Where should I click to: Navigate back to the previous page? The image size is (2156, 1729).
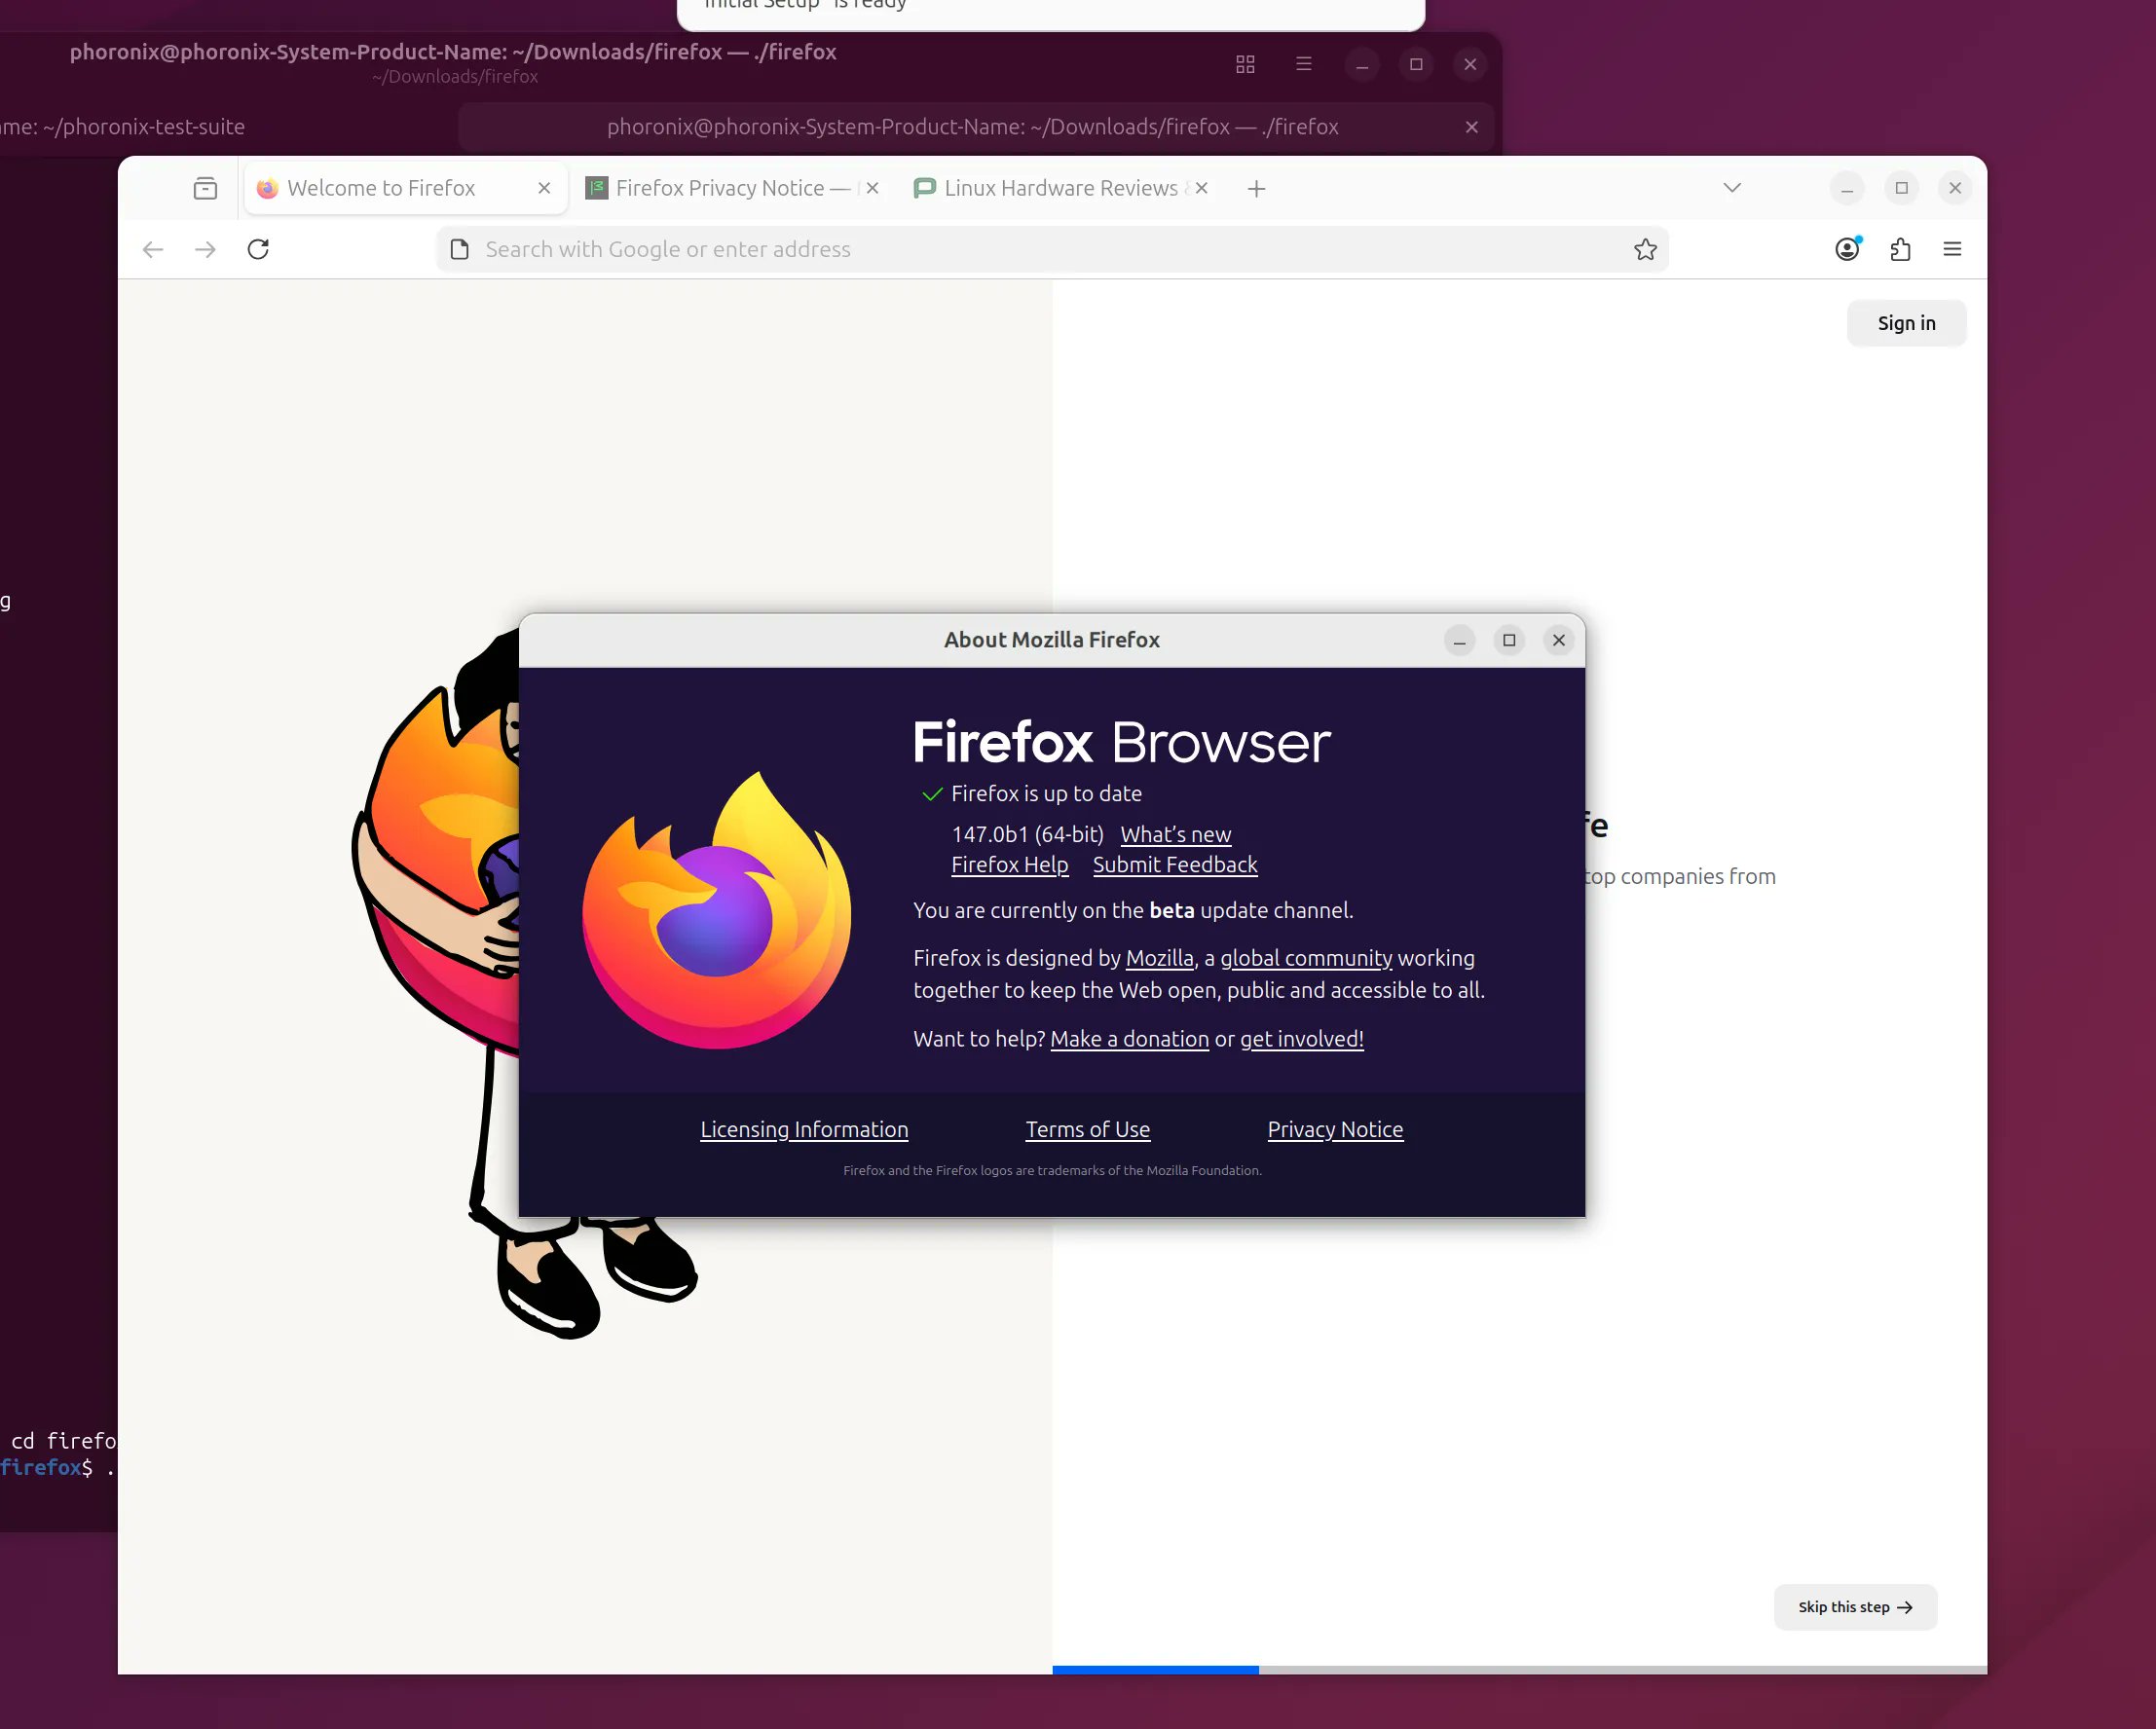click(x=152, y=249)
